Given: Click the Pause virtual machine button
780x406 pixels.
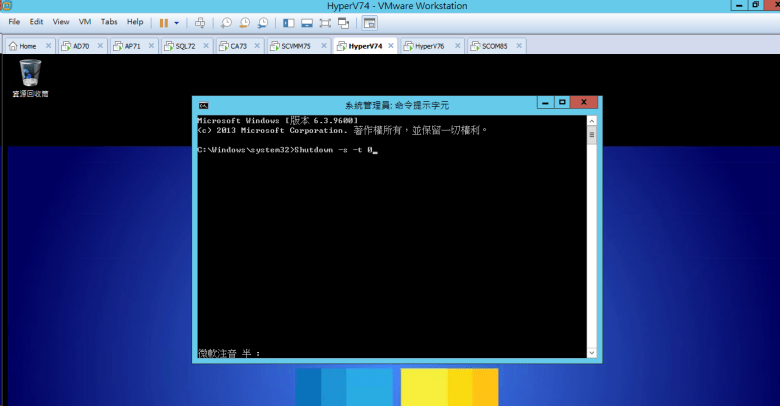Looking at the screenshot, I should pos(164,21).
